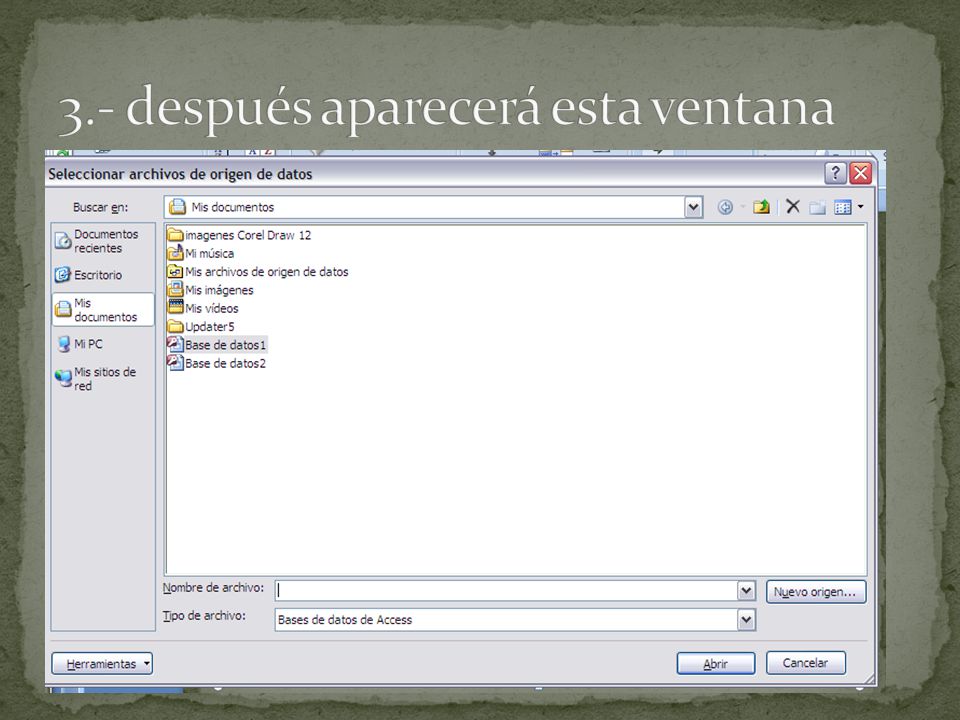Select Mis archivos de origen de datos
Image resolution: width=960 pixels, height=720 pixels.
pos(258,272)
